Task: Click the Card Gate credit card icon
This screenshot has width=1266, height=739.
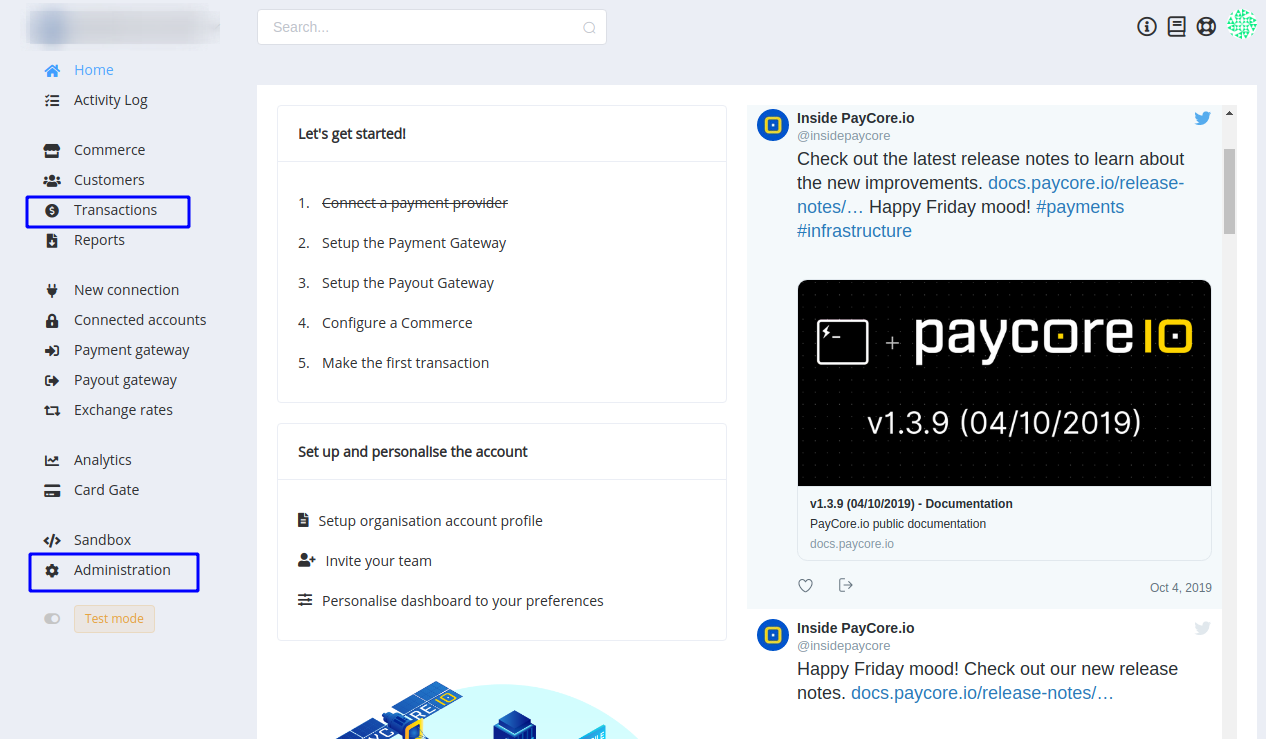Action: tap(52, 491)
